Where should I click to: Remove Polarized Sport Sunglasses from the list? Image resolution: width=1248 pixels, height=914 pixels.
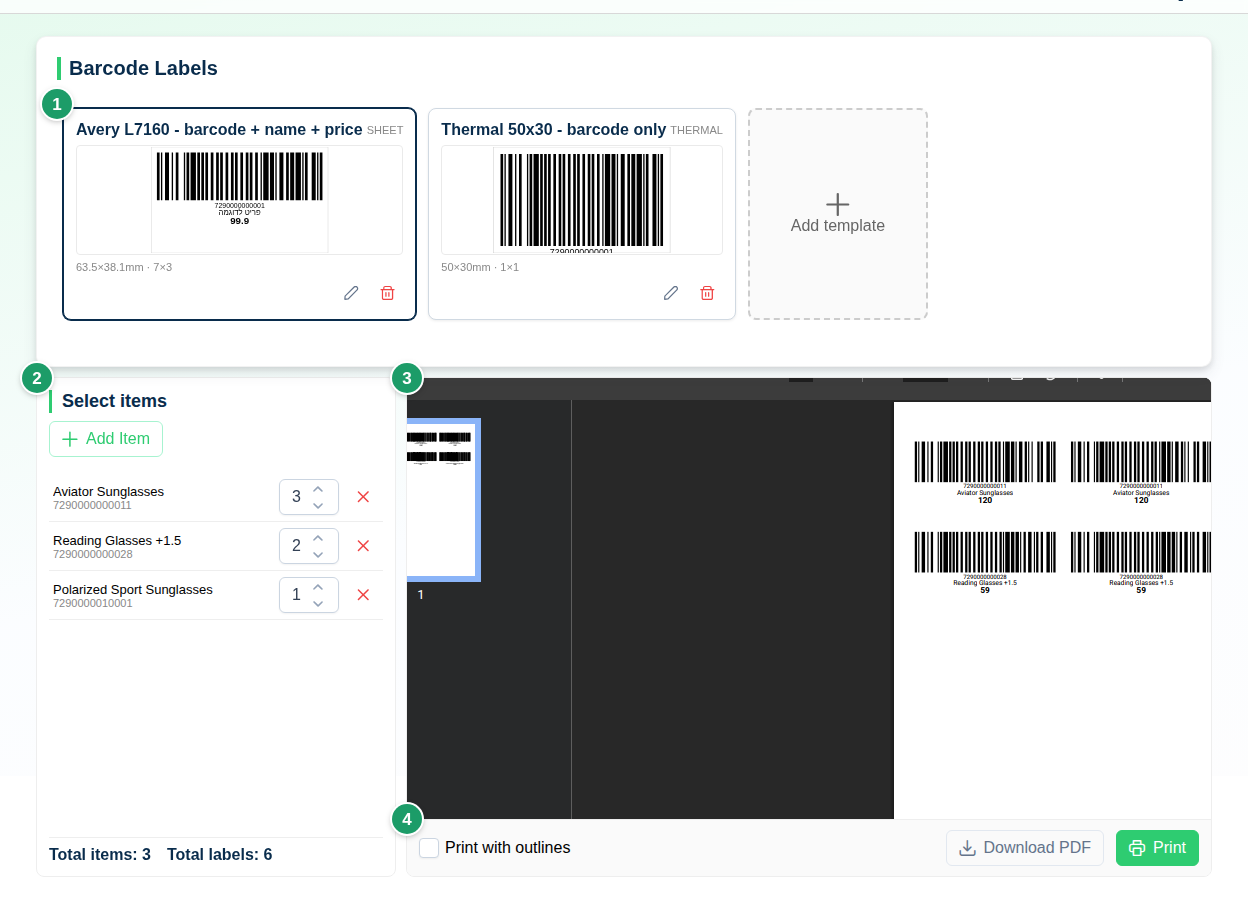pyautogui.click(x=363, y=595)
